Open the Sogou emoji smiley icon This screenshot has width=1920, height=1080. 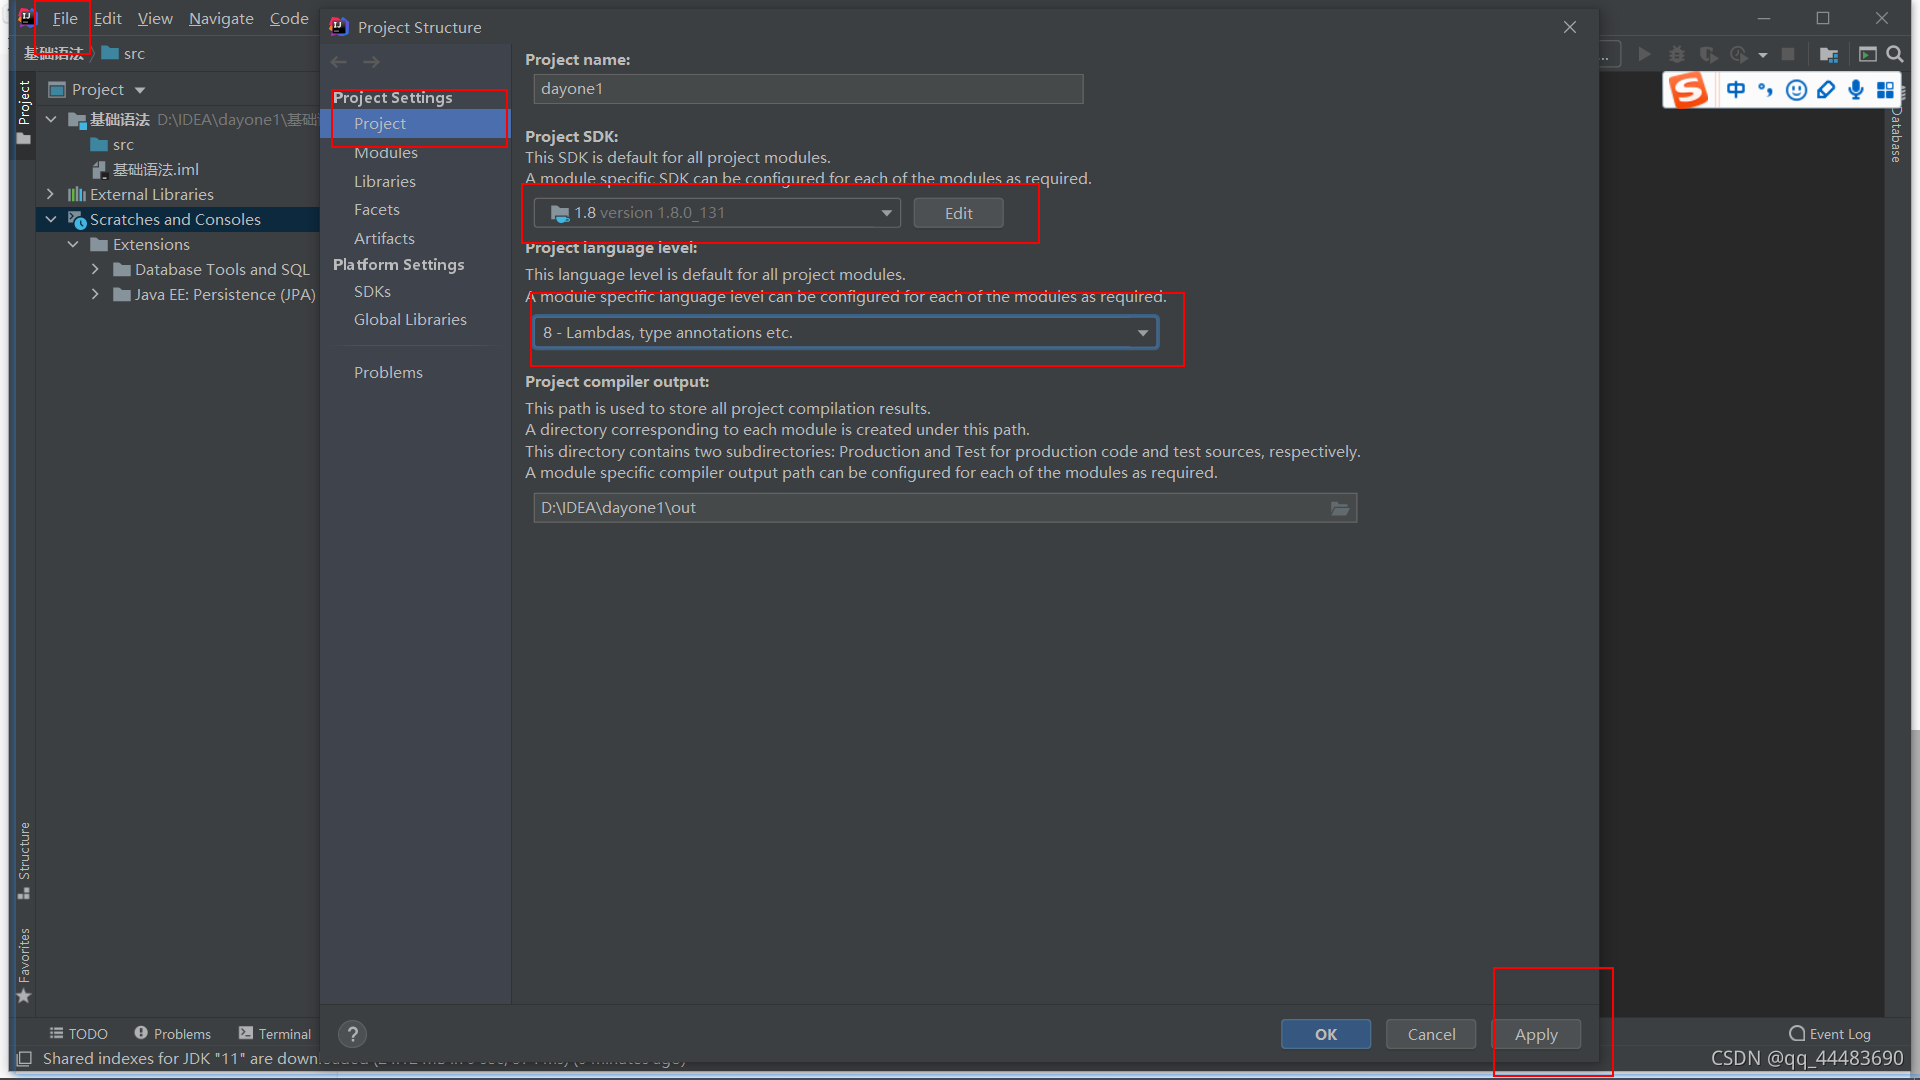click(1796, 90)
